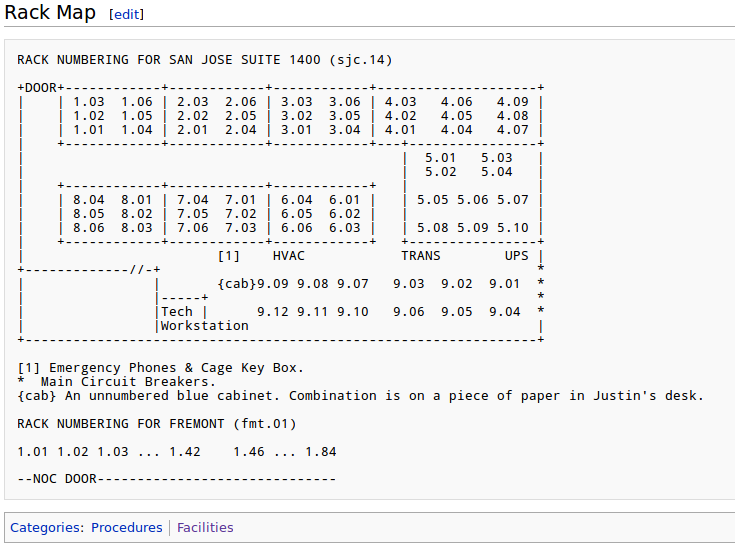Click the HVAC label

click(289, 256)
